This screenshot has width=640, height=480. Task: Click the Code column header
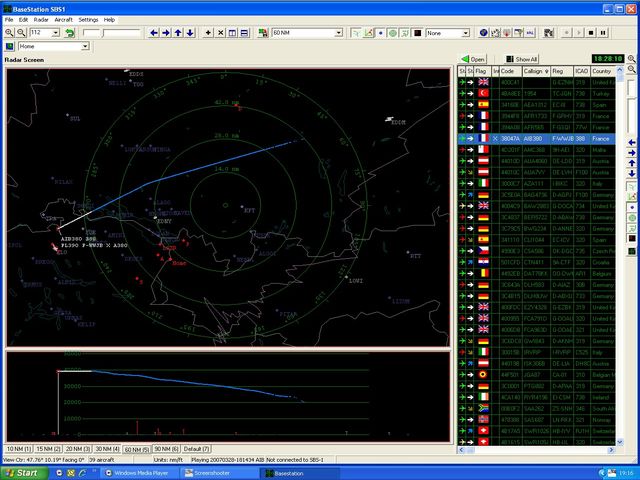(x=511, y=71)
